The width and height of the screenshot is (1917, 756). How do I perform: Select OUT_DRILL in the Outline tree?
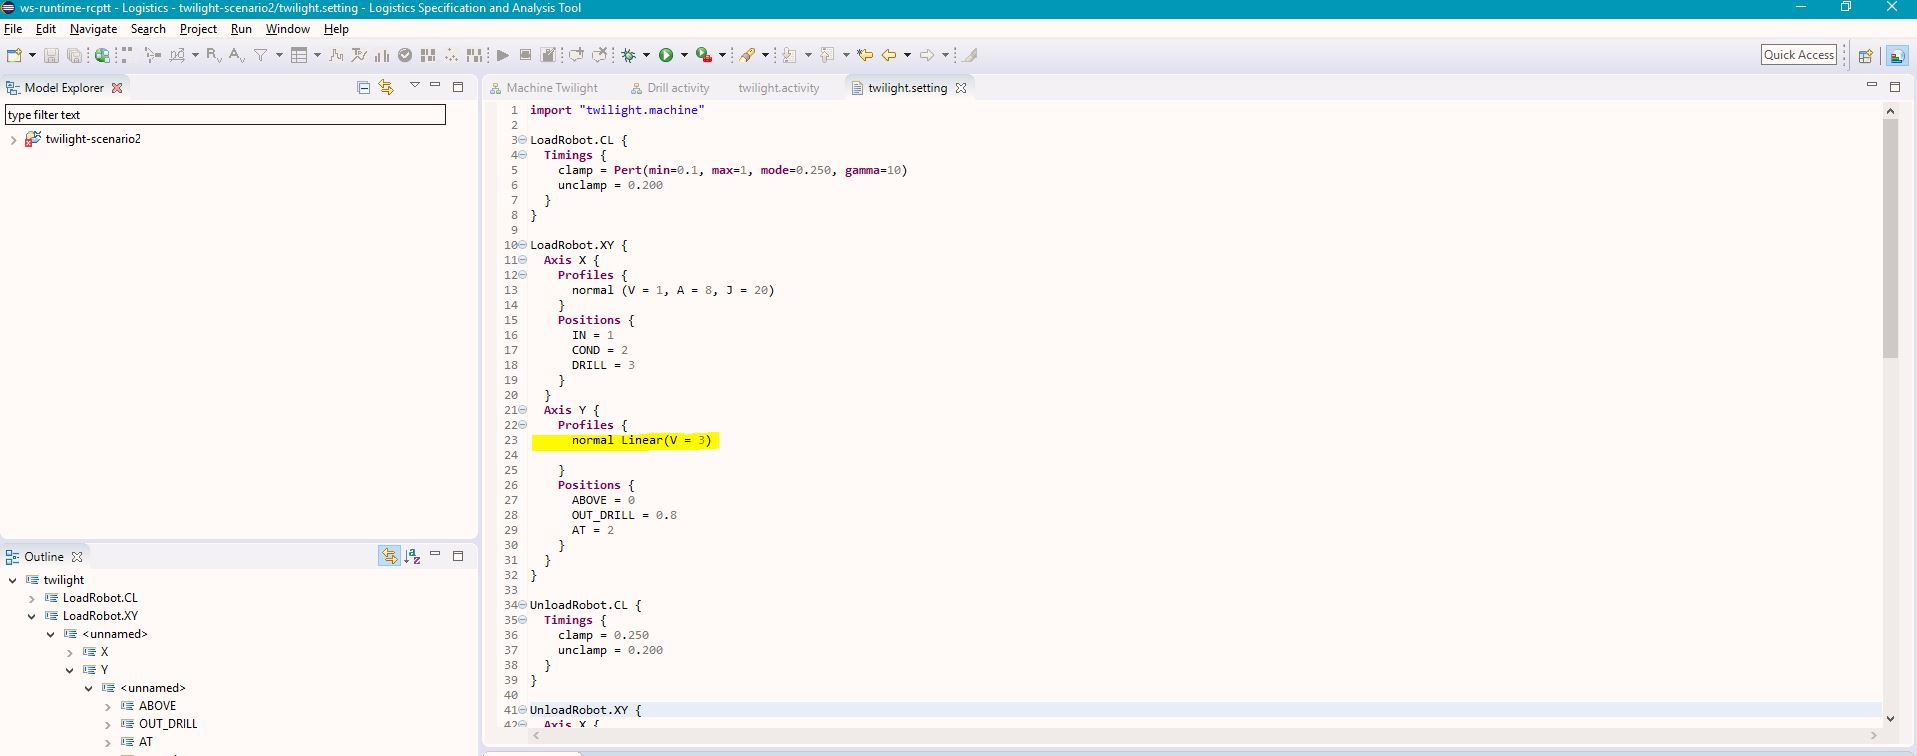click(x=168, y=724)
